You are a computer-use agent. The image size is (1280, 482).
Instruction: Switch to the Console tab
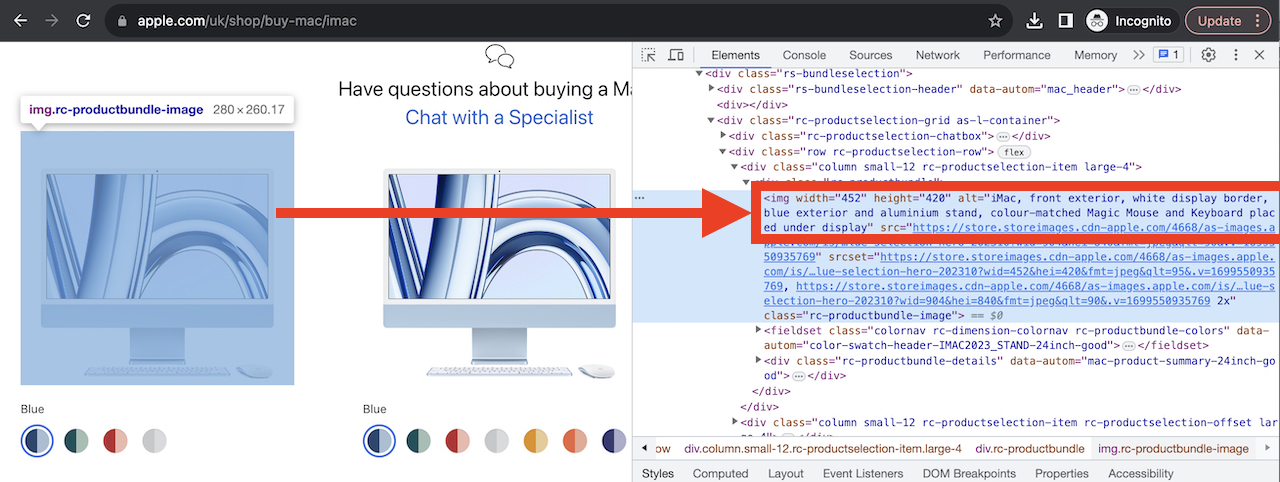pyautogui.click(x=804, y=55)
